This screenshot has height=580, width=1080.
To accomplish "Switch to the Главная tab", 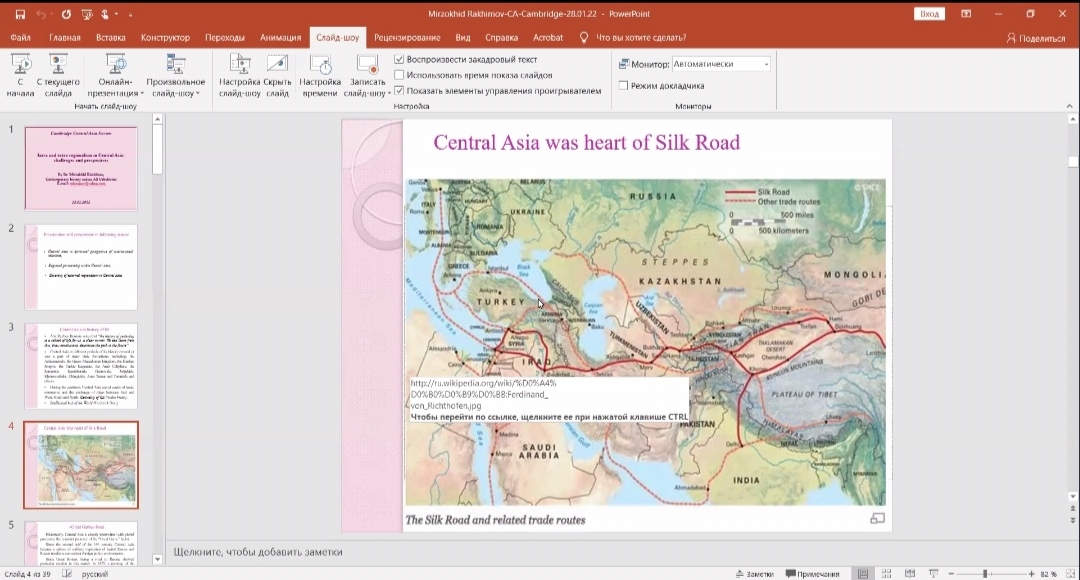I will 65,38.
